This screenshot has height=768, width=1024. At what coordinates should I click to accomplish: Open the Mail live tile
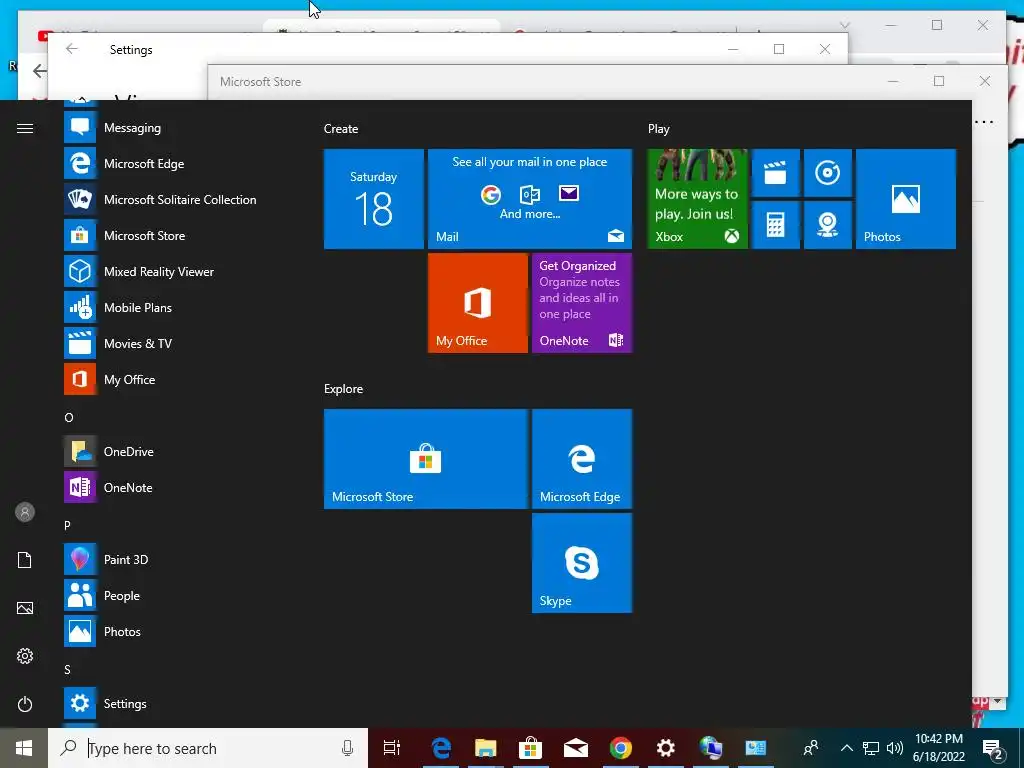(x=530, y=199)
